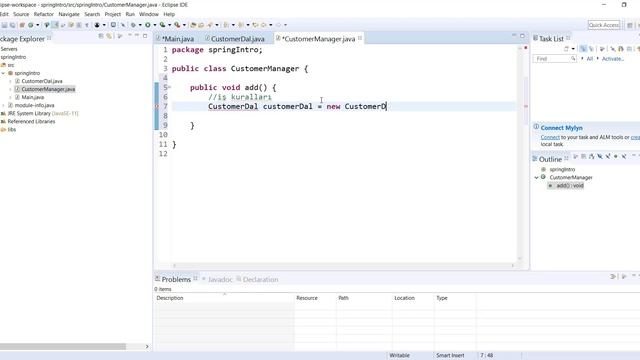Open the Project menu
The image size is (640, 360).
[x=113, y=14]
